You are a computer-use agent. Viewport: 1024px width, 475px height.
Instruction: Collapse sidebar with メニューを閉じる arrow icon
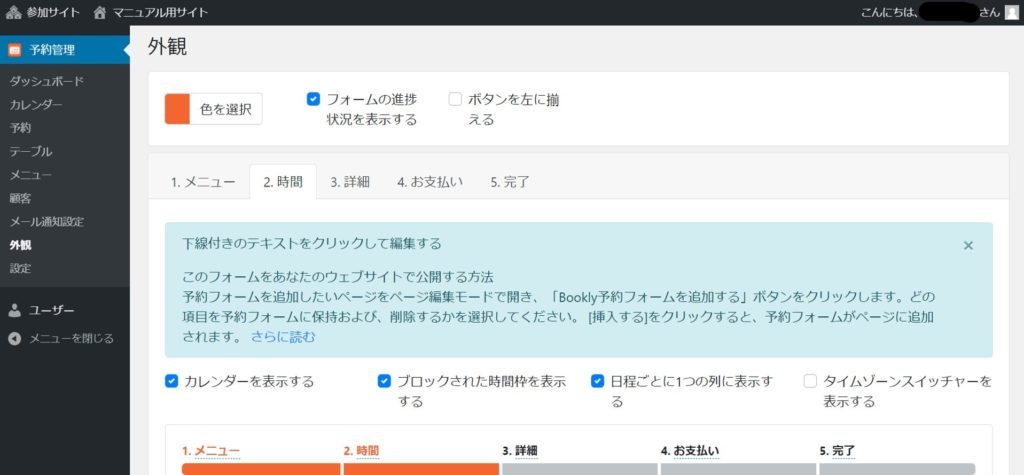(x=14, y=338)
